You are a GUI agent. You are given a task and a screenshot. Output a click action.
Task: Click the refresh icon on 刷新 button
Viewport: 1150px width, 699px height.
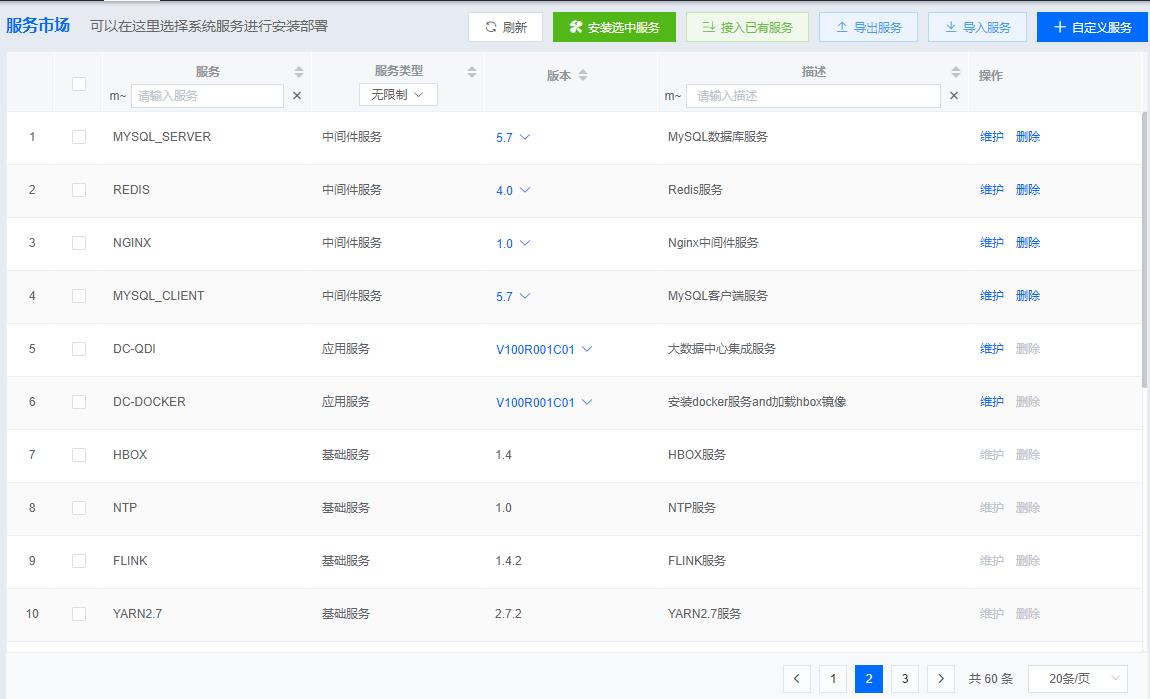coord(490,27)
